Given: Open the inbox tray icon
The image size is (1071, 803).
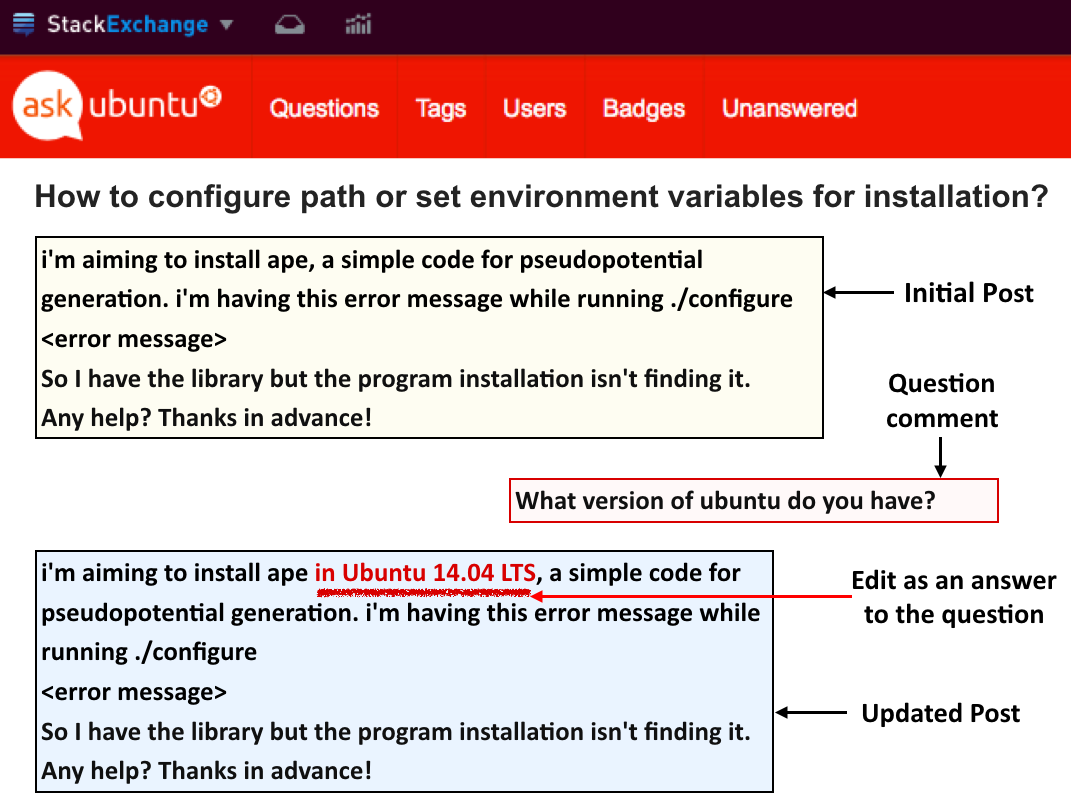Looking at the screenshot, I should pos(290,25).
